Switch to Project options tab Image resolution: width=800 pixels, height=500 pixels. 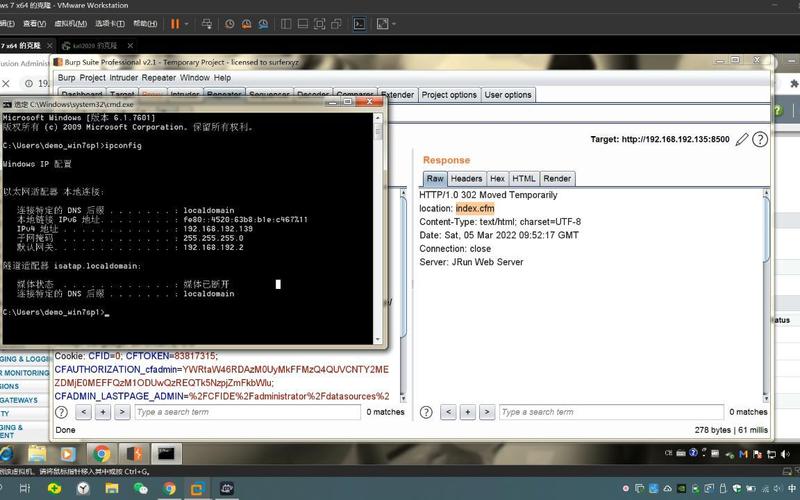(449, 95)
